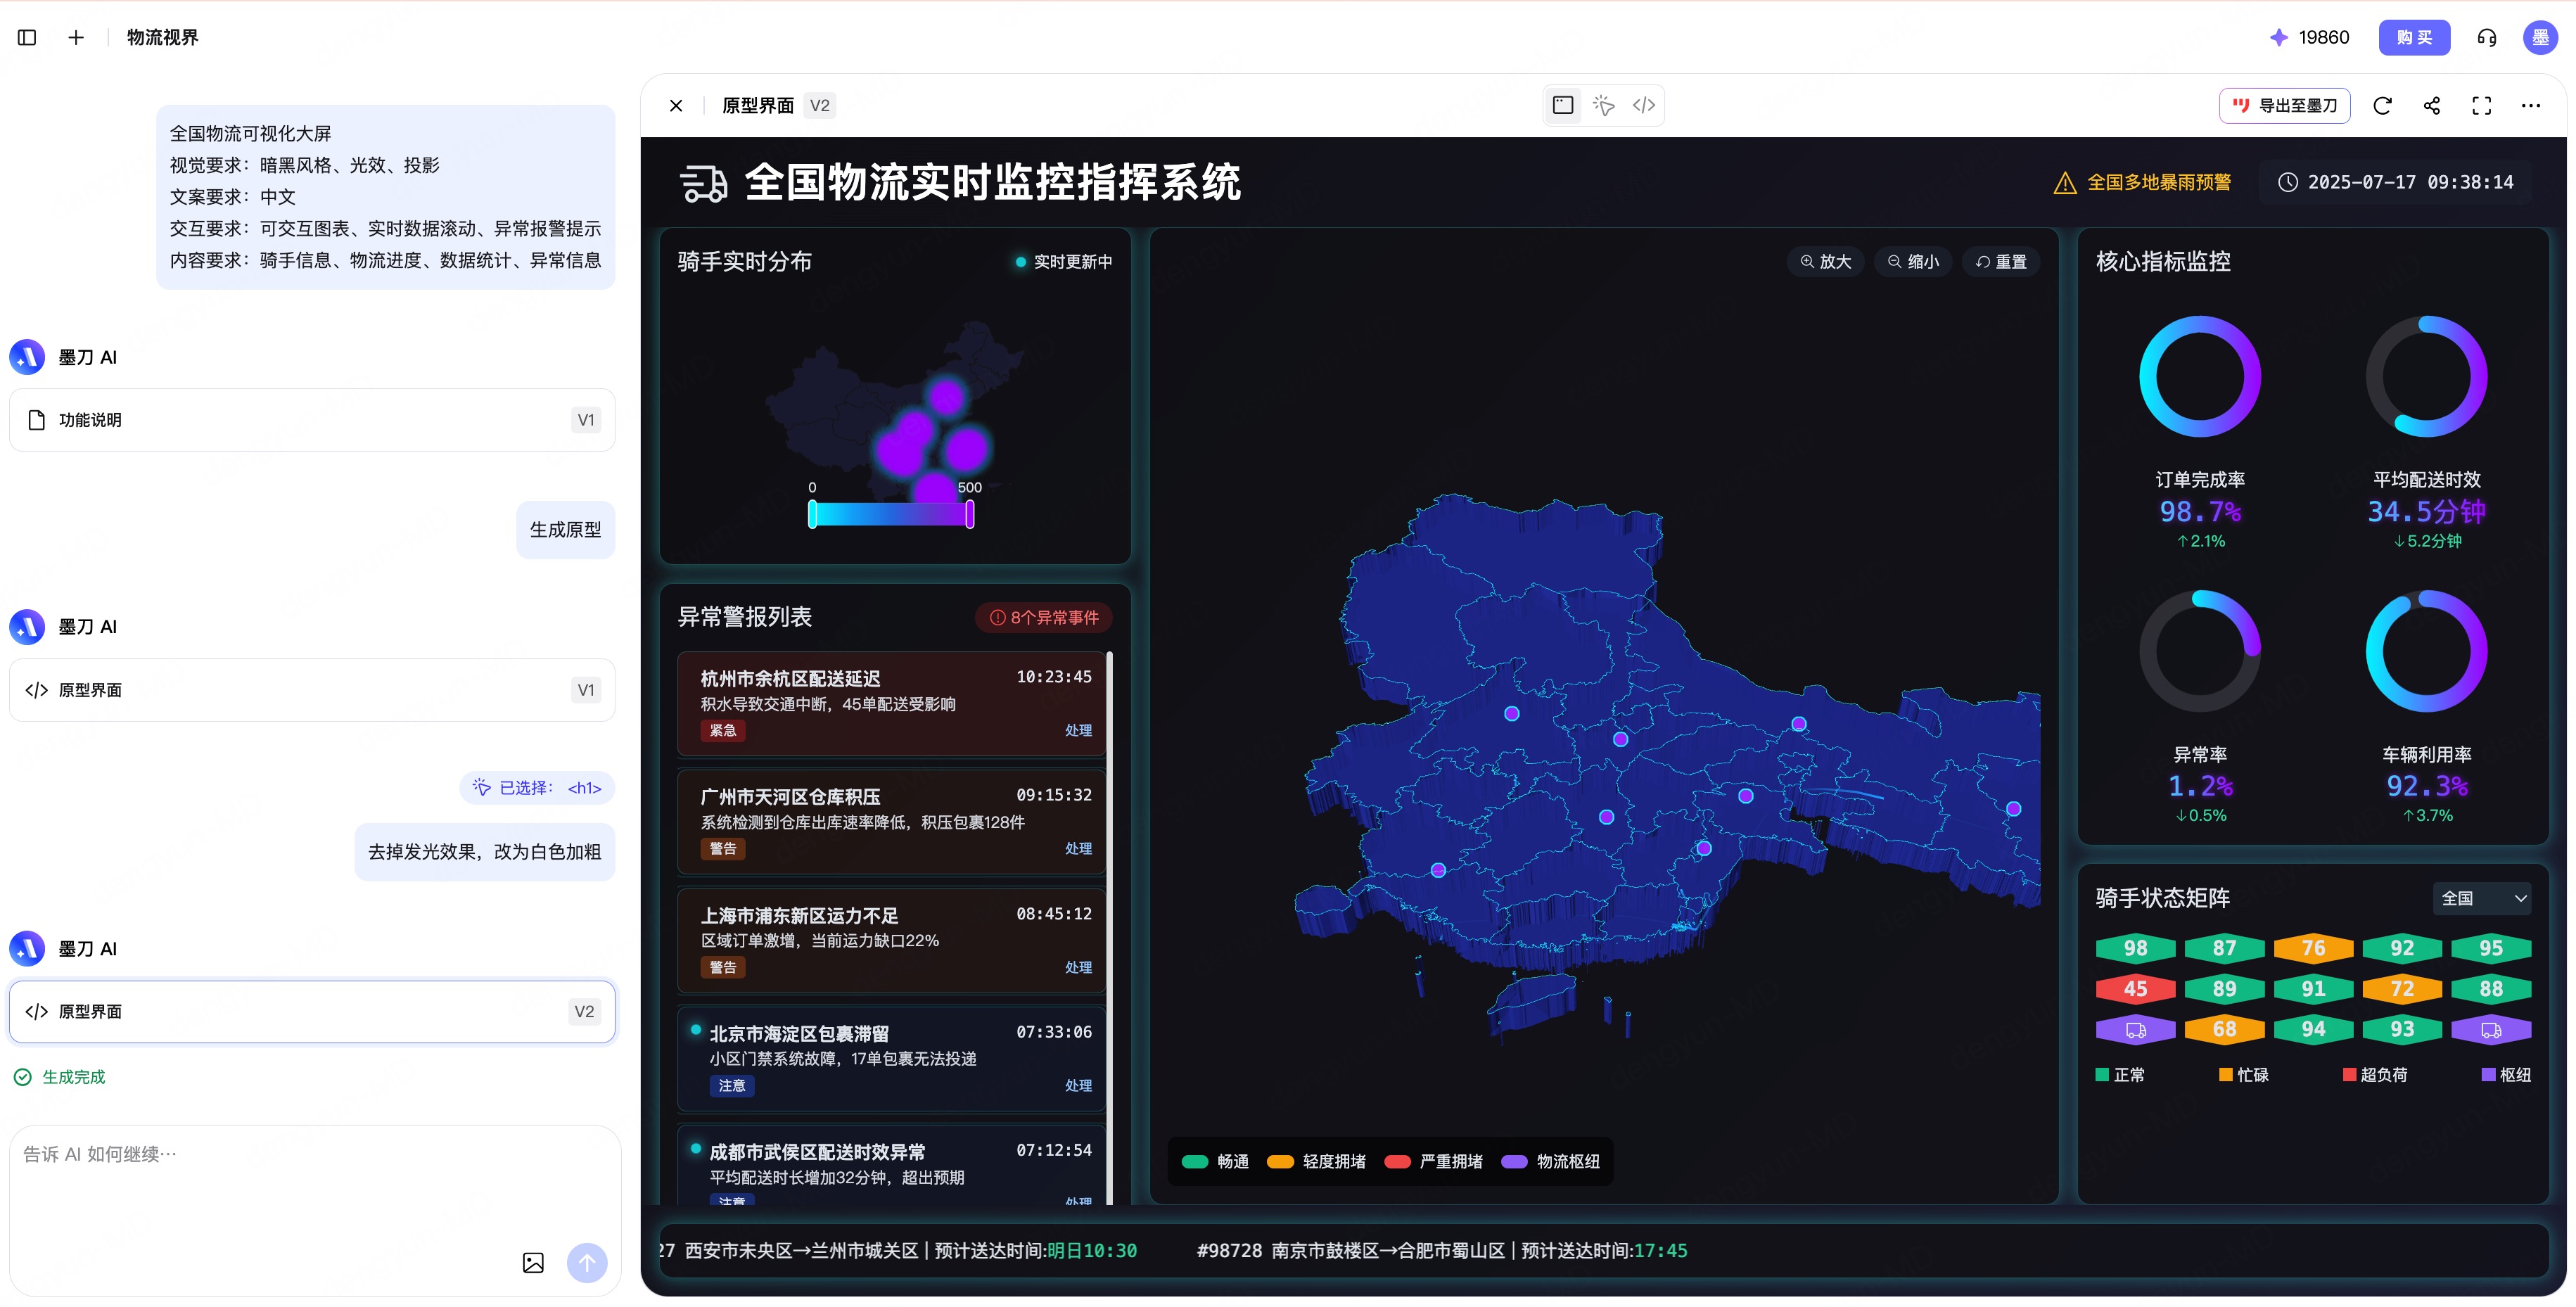Viewport: 2576px width, 1307px height.
Task: Handle the 北京市海淀区包裹滞留 alert
Action: [x=1078, y=1085]
